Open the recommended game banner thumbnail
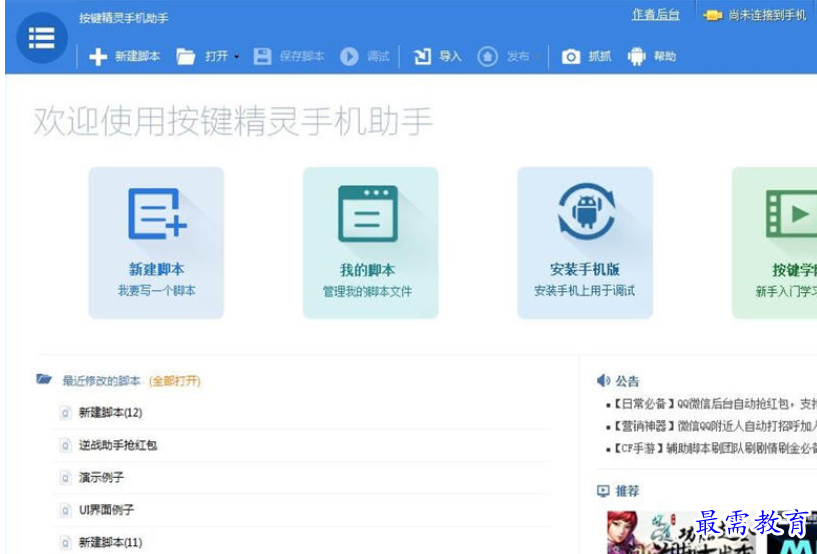 click(x=680, y=532)
